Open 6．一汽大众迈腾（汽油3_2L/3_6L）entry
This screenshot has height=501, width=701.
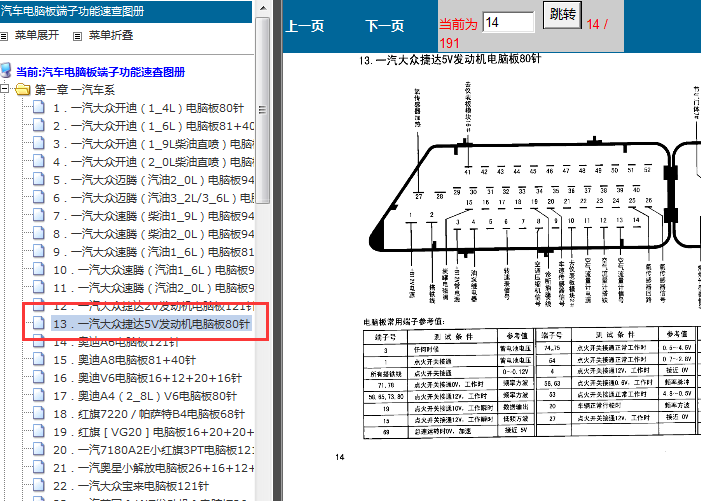click(153, 198)
